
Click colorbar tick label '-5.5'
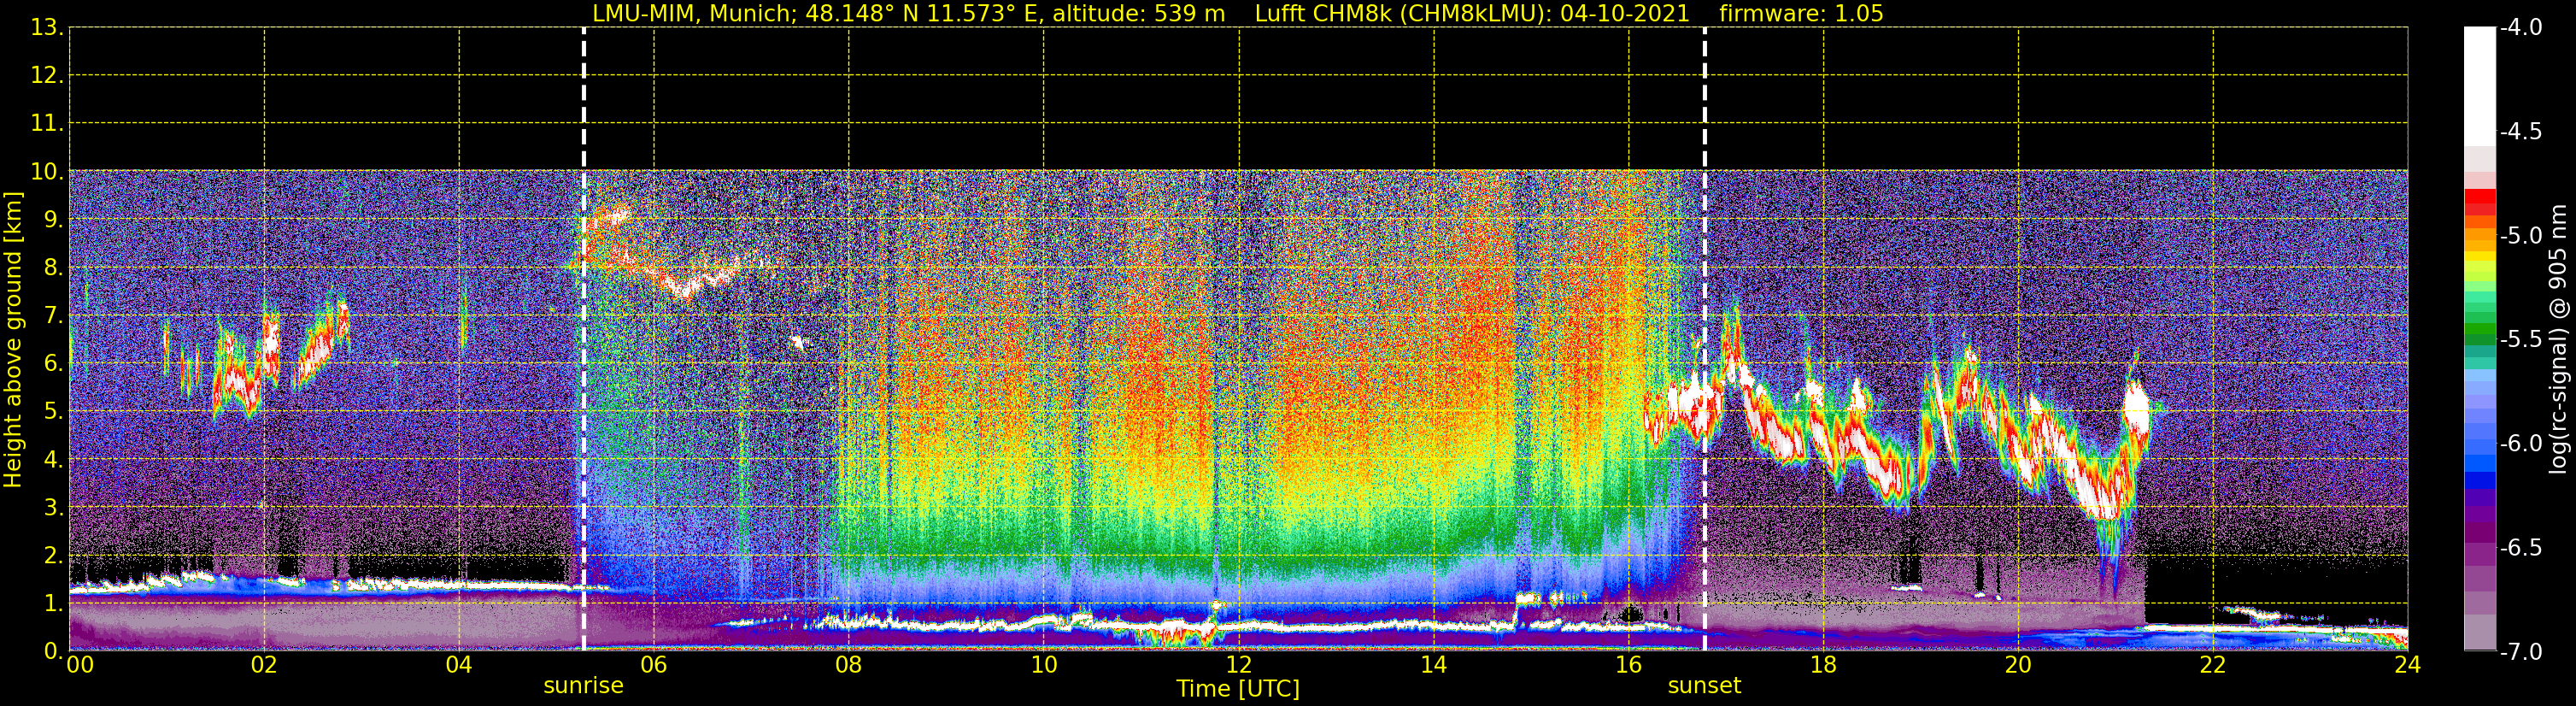pyautogui.click(x=2520, y=340)
